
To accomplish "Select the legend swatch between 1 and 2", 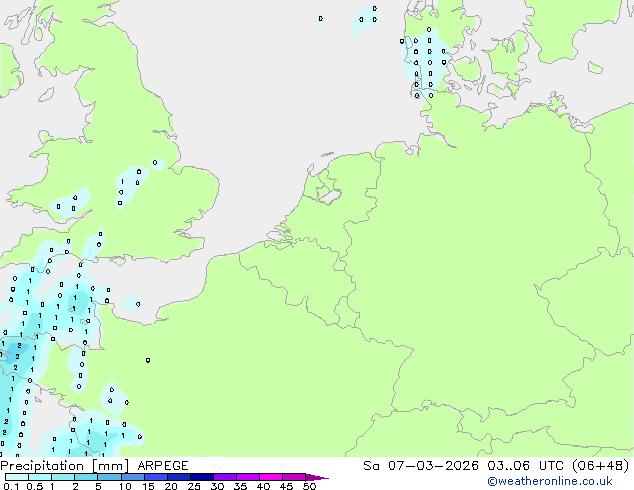I will coord(63,477).
